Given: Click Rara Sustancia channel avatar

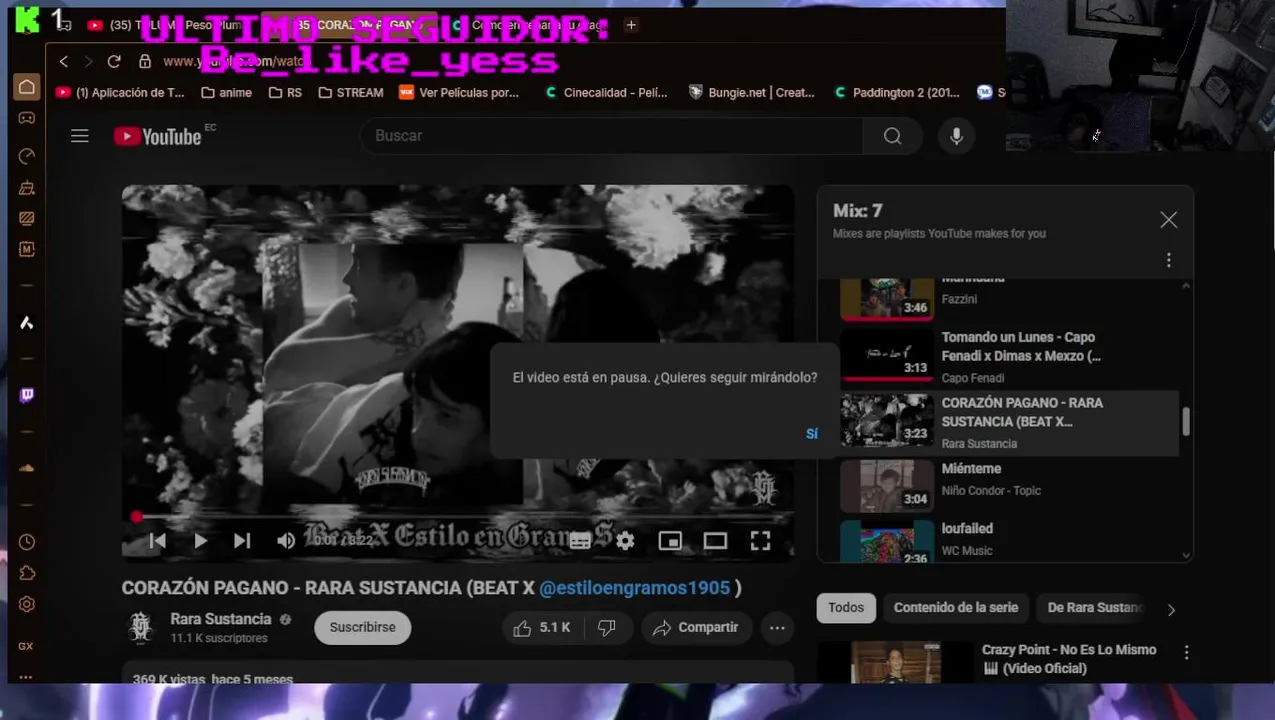Looking at the screenshot, I should [x=141, y=627].
